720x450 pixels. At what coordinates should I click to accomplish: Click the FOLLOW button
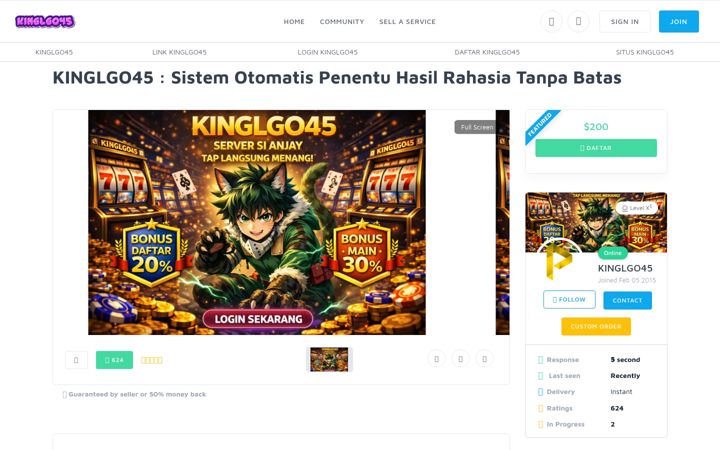pos(569,299)
